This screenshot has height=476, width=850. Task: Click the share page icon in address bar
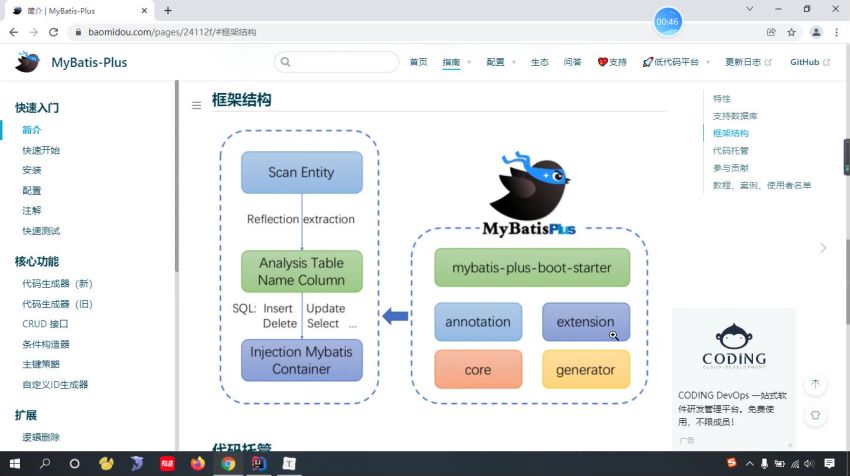tap(771, 32)
